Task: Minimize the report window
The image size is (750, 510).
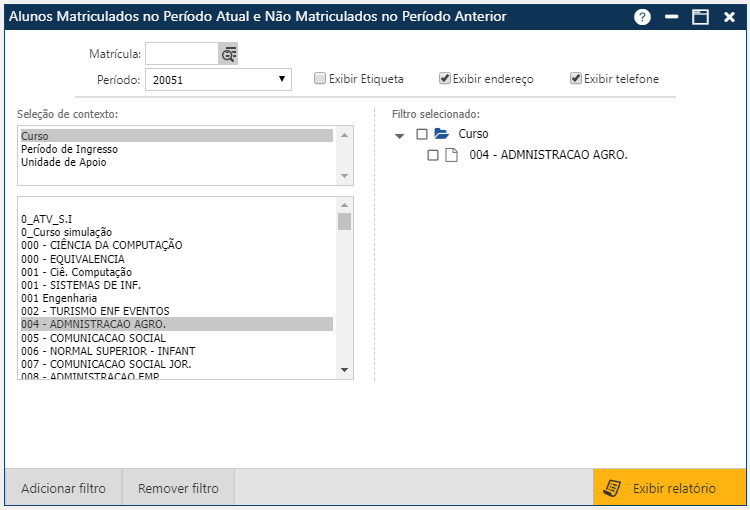Action: pos(672,17)
